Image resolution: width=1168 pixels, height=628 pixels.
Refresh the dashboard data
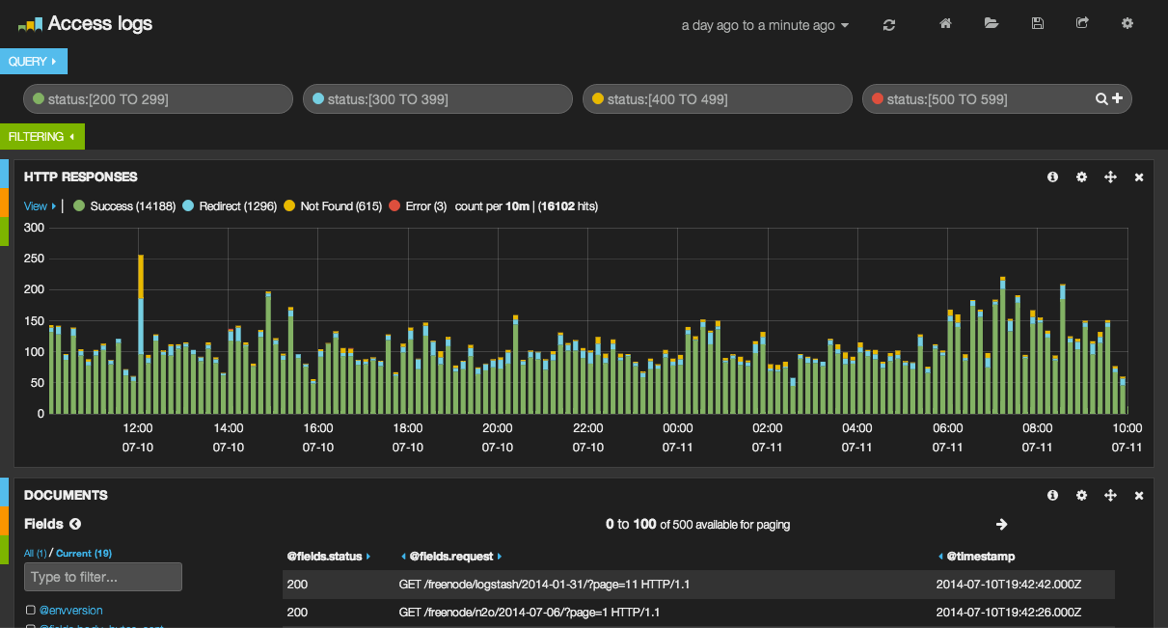pyautogui.click(x=888, y=24)
